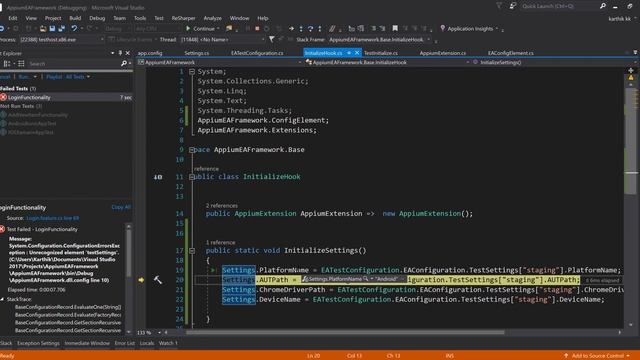Click the Stop Debugging red square icon
The width and height of the screenshot is (640, 360).
pyautogui.click(x=257, y=29)
